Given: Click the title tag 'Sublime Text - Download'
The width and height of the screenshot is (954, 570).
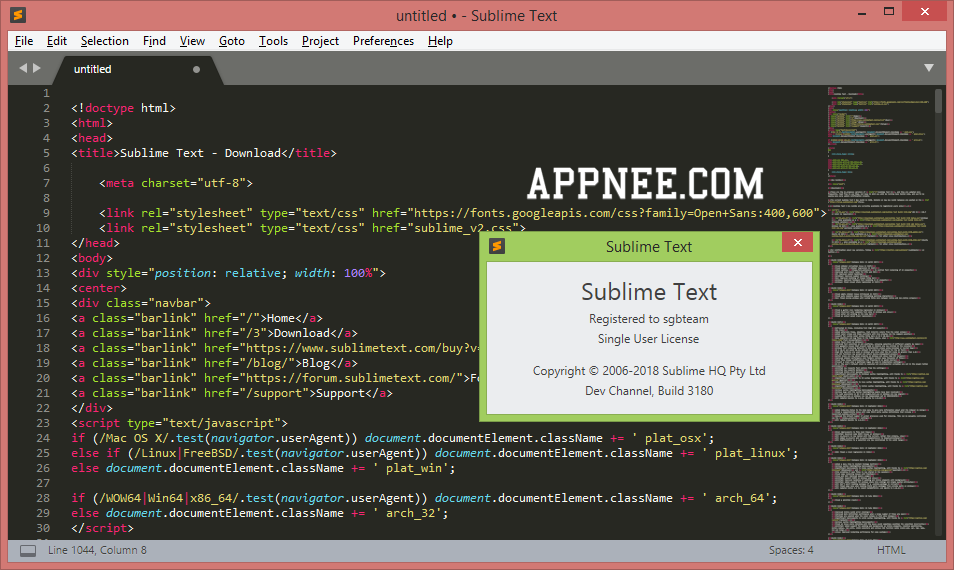Looking at the screenshot, I should tap(204, 153).
